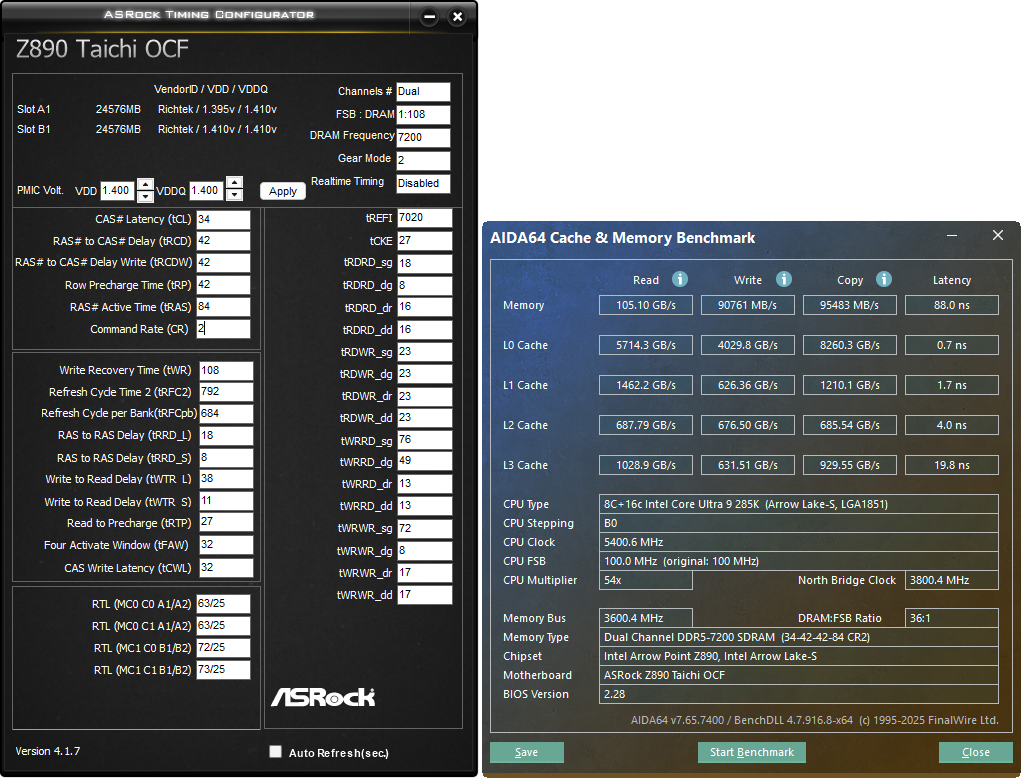Select the Row Precharge Time (tRP) field
The width and height of the screenshot is (1022, 779).
(x=223, y=285)
